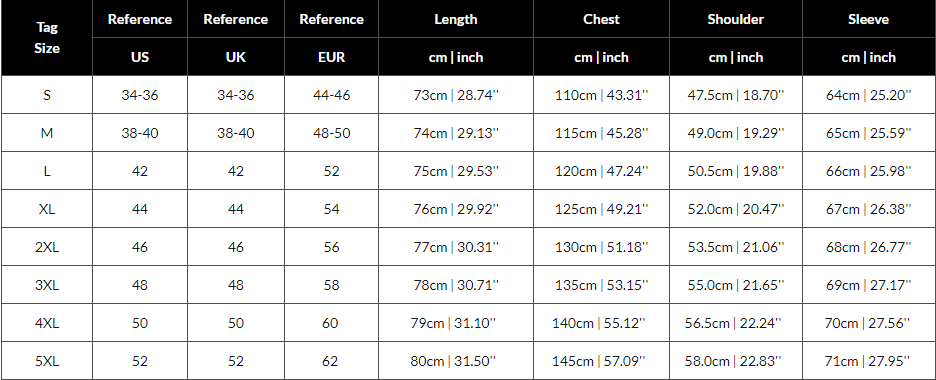Click the S tag size row label
This screenshot has width=936, height=380.
47,95
